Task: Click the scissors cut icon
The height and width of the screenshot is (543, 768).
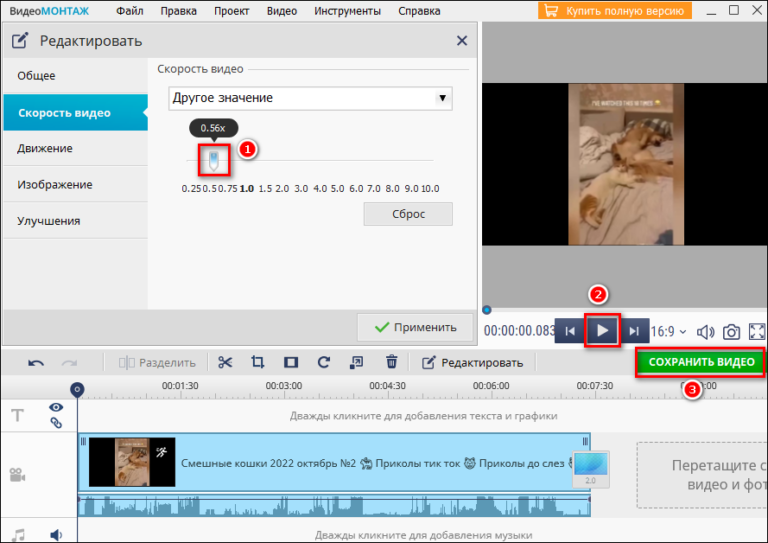Action: 225,362
